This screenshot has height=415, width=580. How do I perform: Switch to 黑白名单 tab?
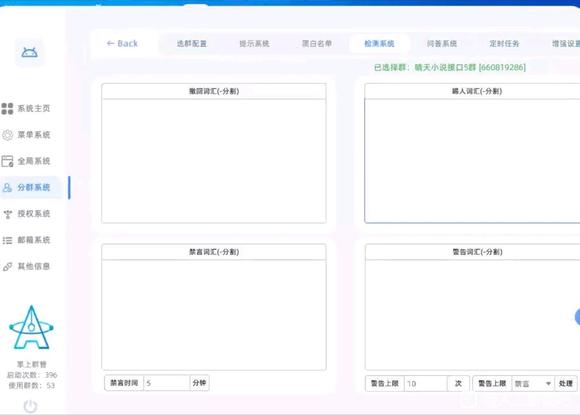tap(317, 44)
